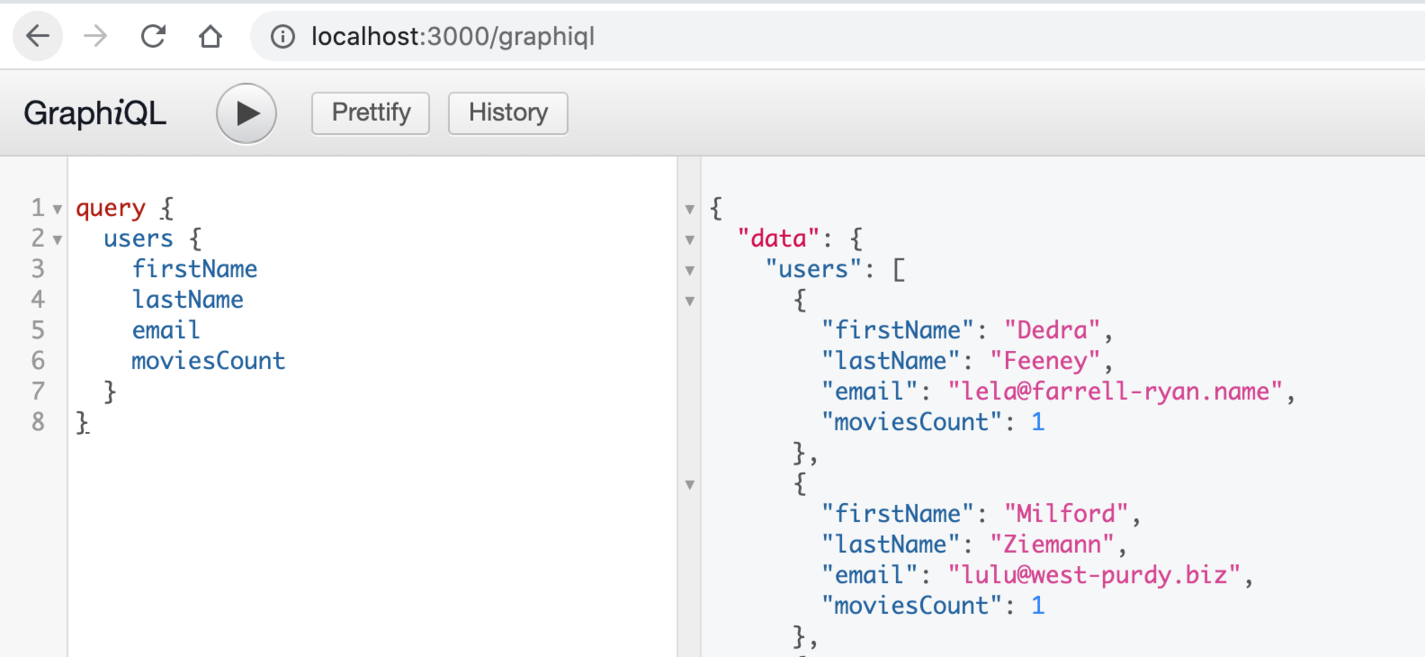This screenshot has height=657, width=1425.
Task: View site information for localhost
Action: tap(284, 37)
